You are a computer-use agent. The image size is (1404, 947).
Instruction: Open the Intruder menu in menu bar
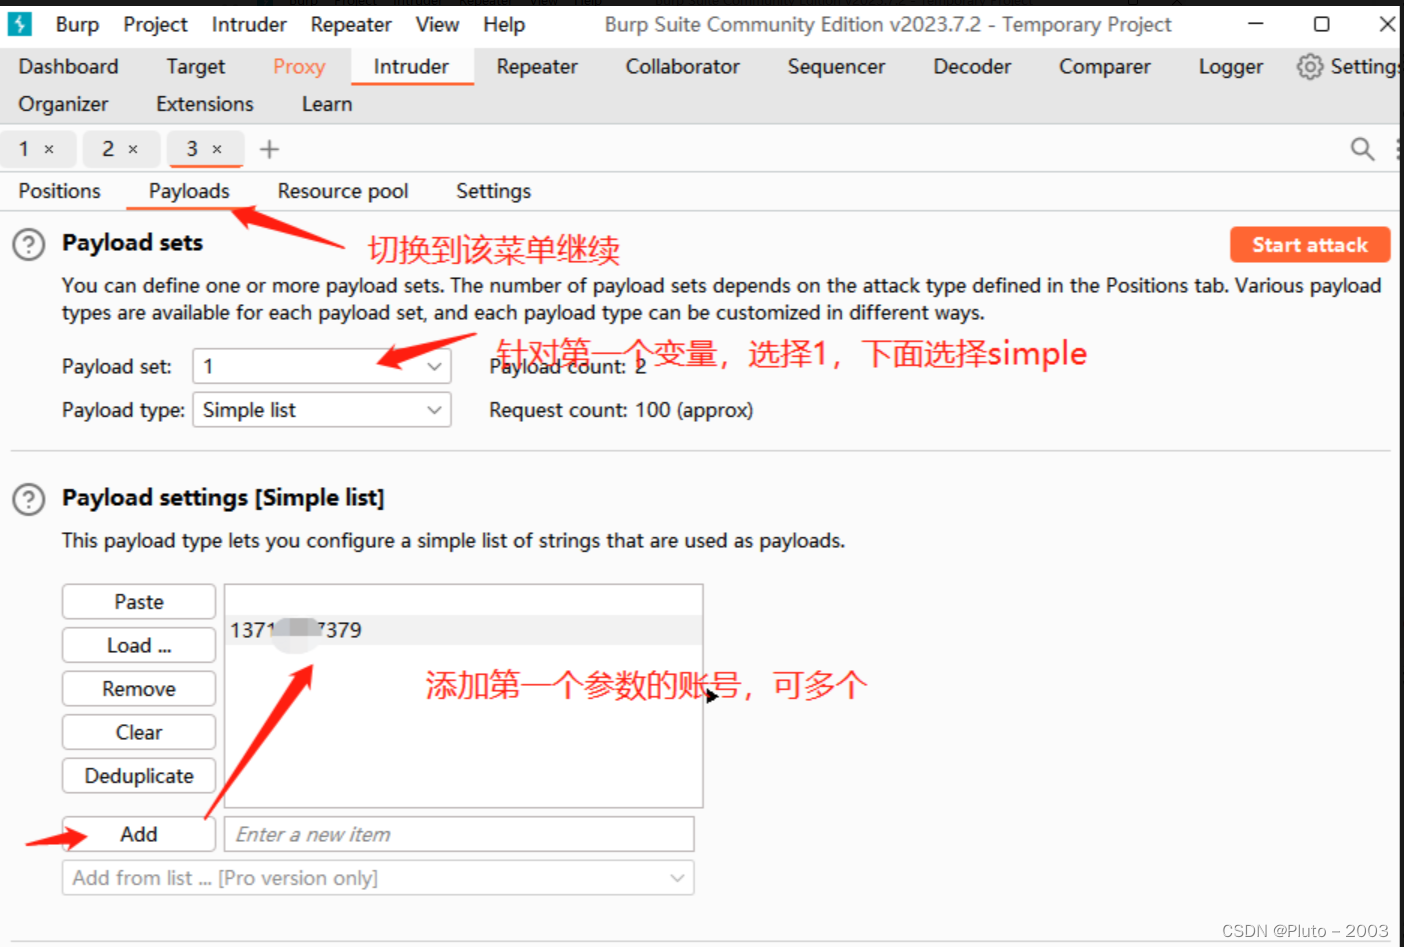pos(249,24)
